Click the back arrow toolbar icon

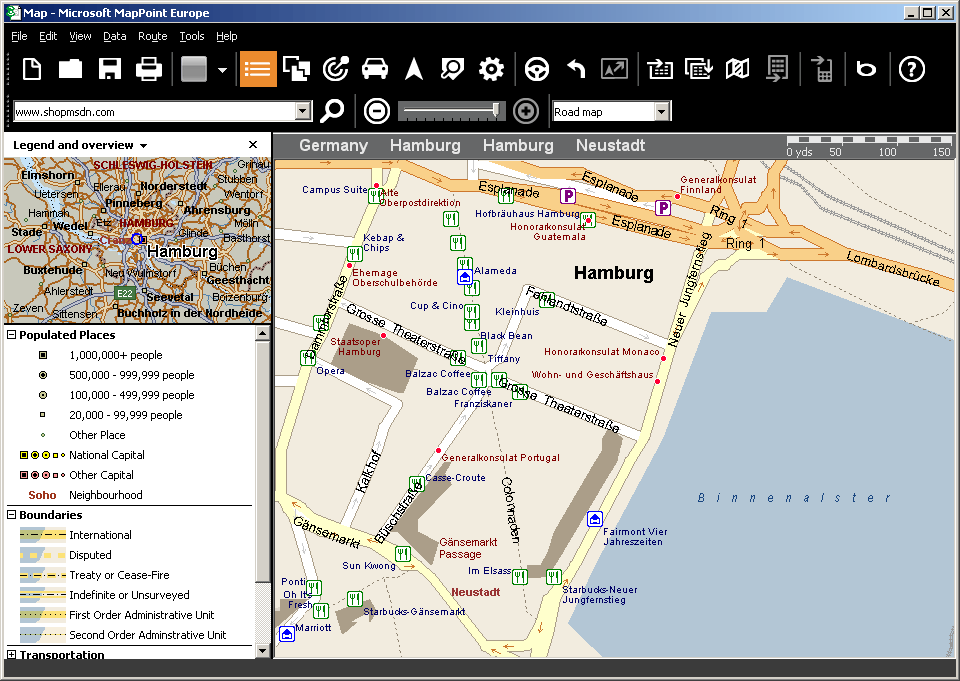(576, 69)
